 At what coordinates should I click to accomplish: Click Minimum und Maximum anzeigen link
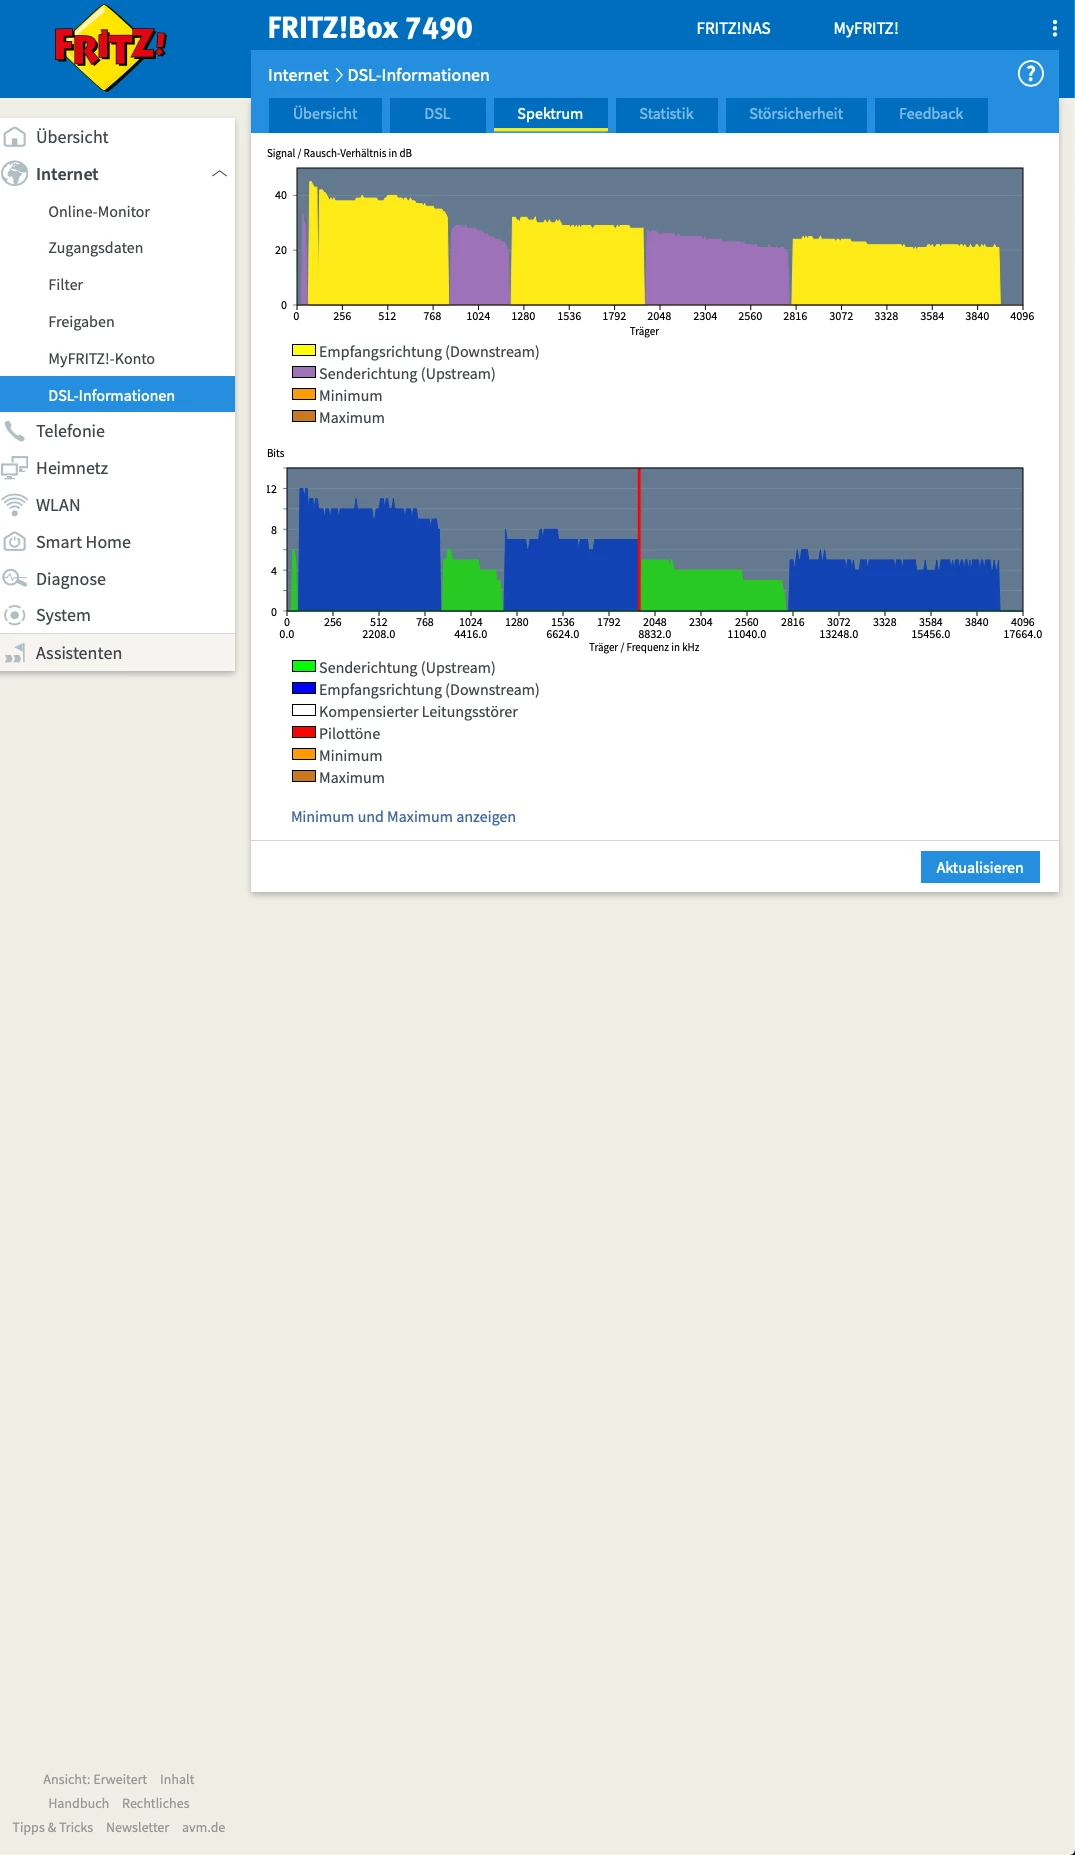[x=403, y=817]
